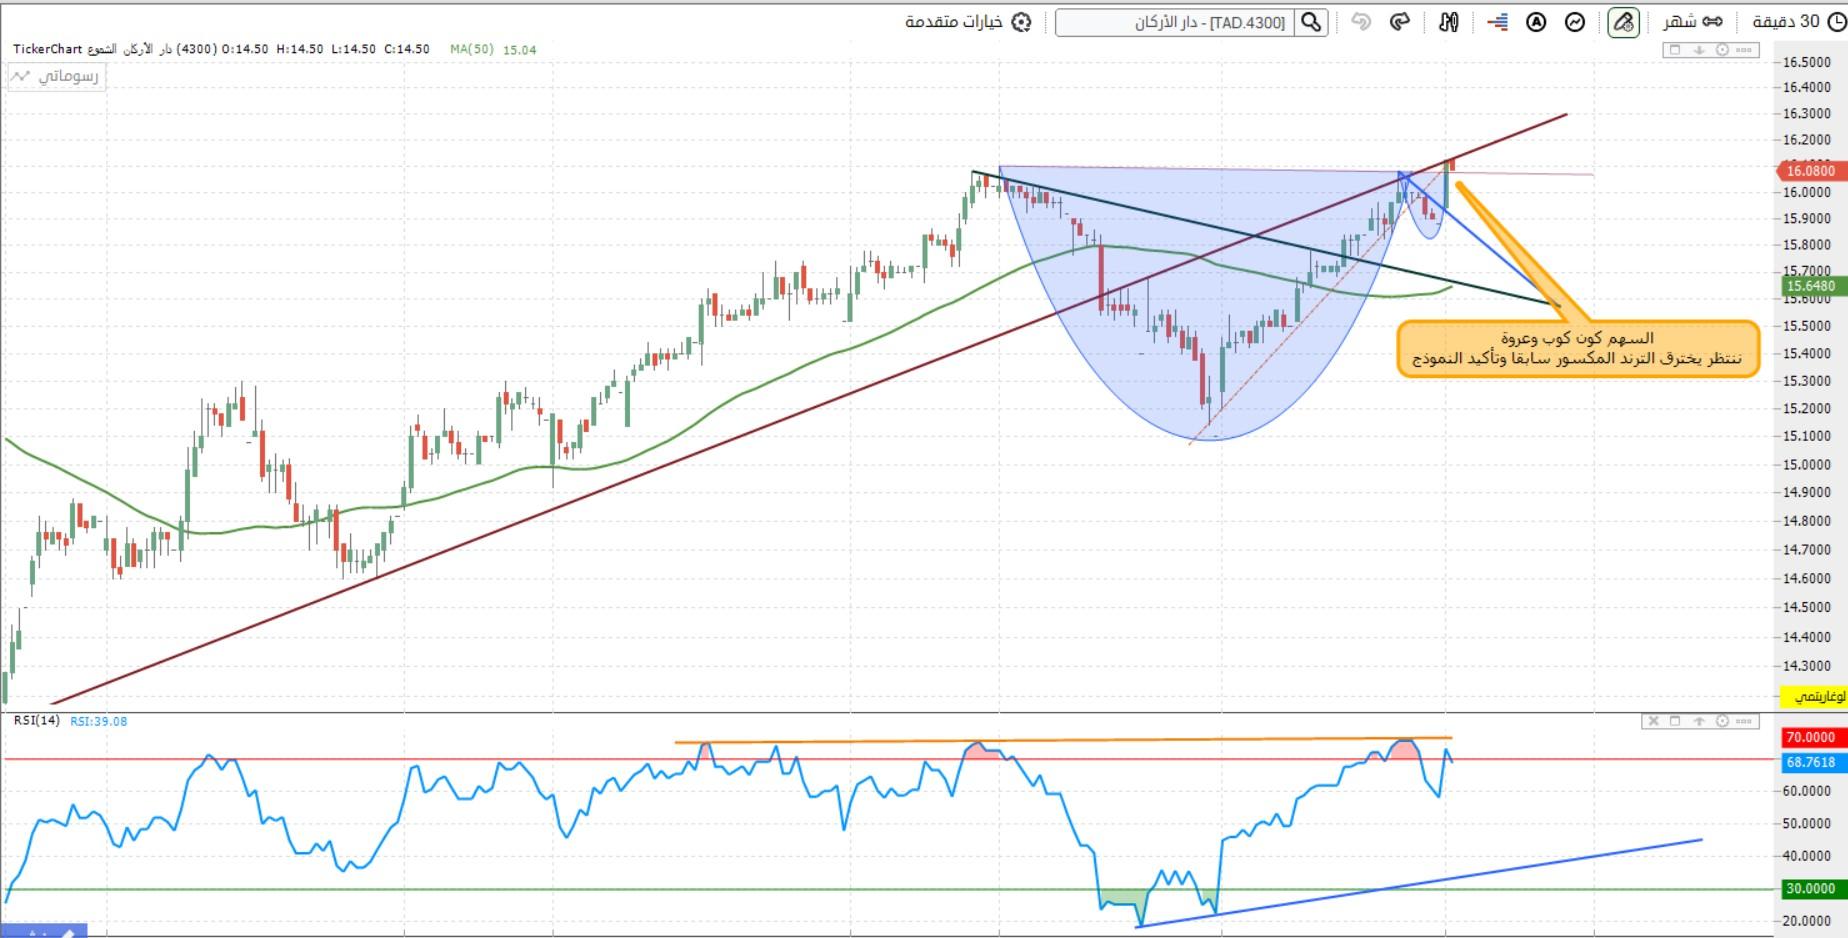Open the main chart panel settings gear
The image size is (1848, 938).
(x=1722, y=50)
